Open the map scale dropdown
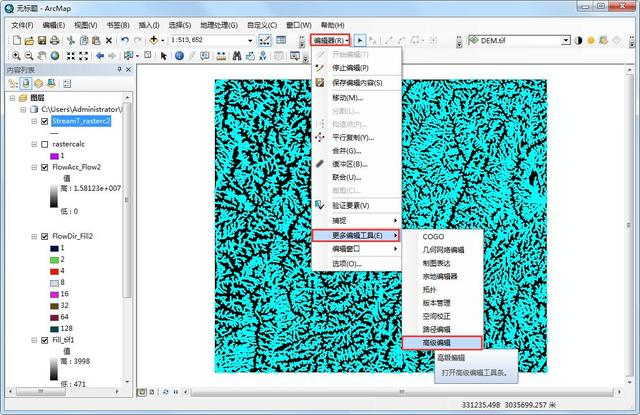Screen dimensions: 640x415 [250, 40]
